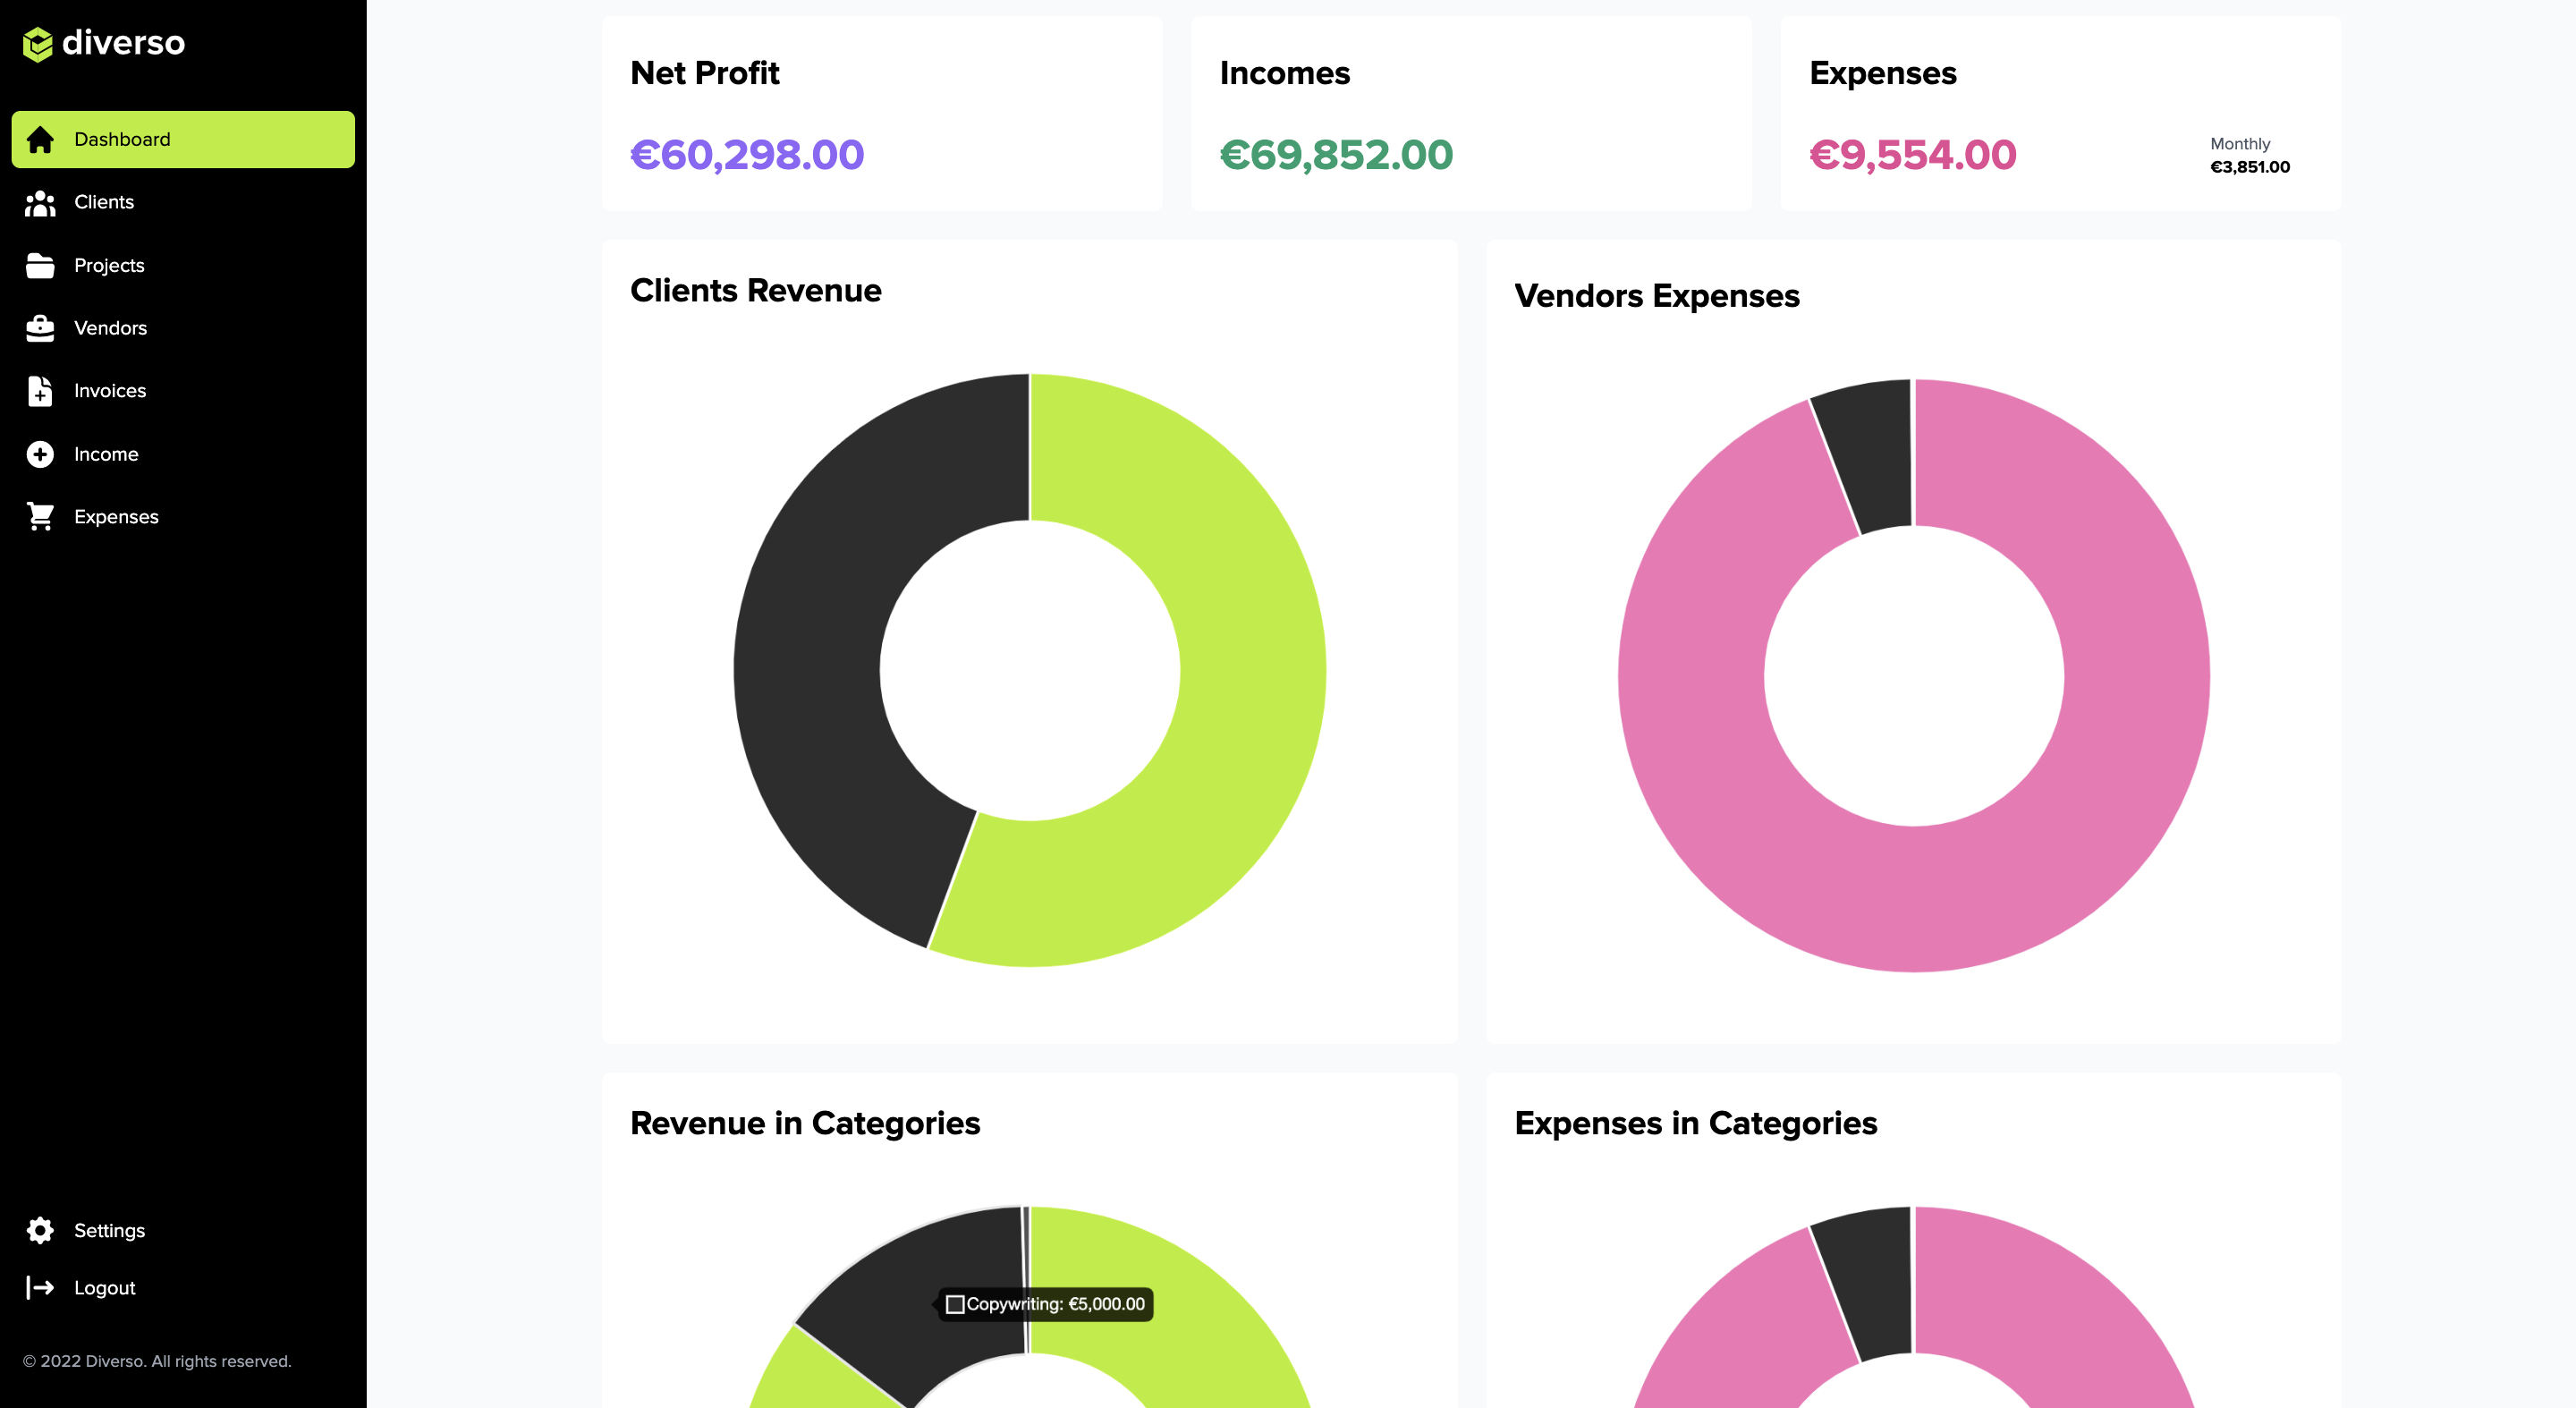Click the Revenue in Categories heading
Image resolution: width=2576 pixels, height=1408 pixels.
[x=805, y=1123]
